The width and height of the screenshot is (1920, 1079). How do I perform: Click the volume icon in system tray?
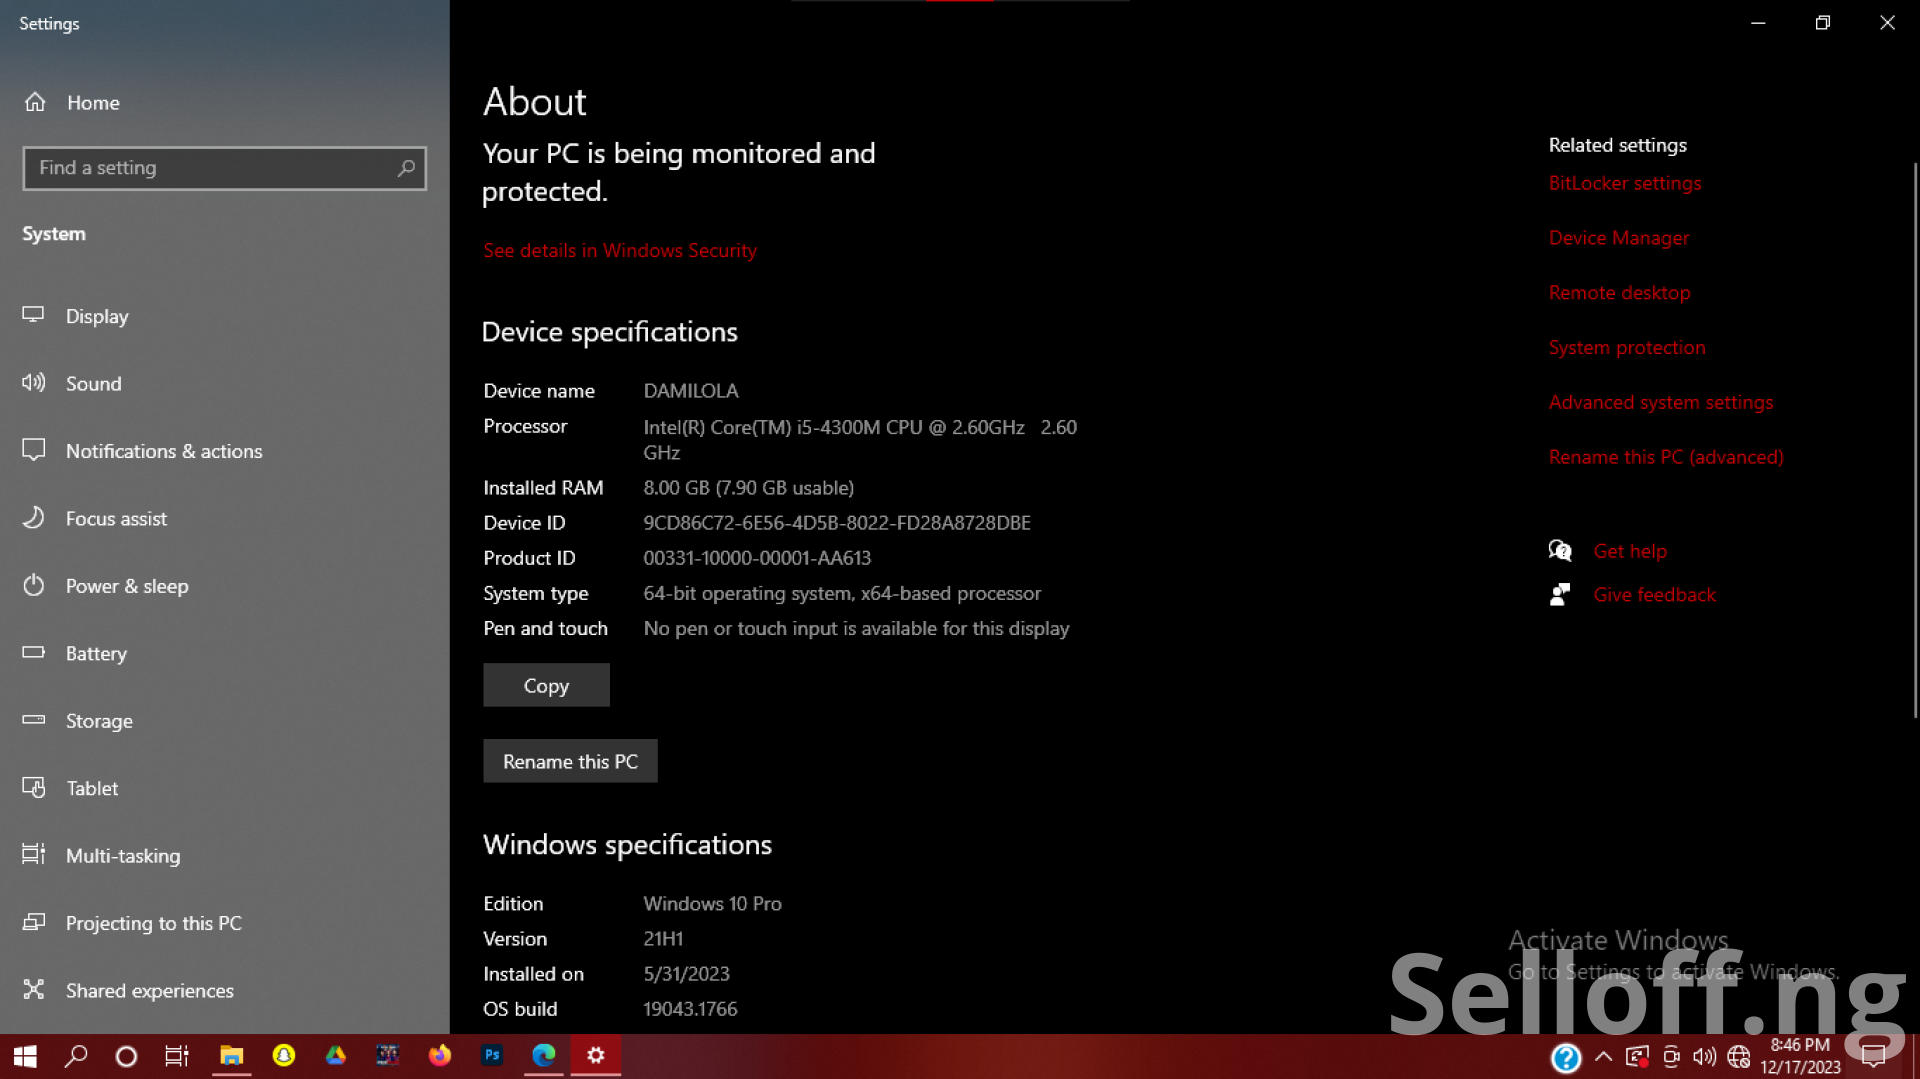click(1704, 1056)
